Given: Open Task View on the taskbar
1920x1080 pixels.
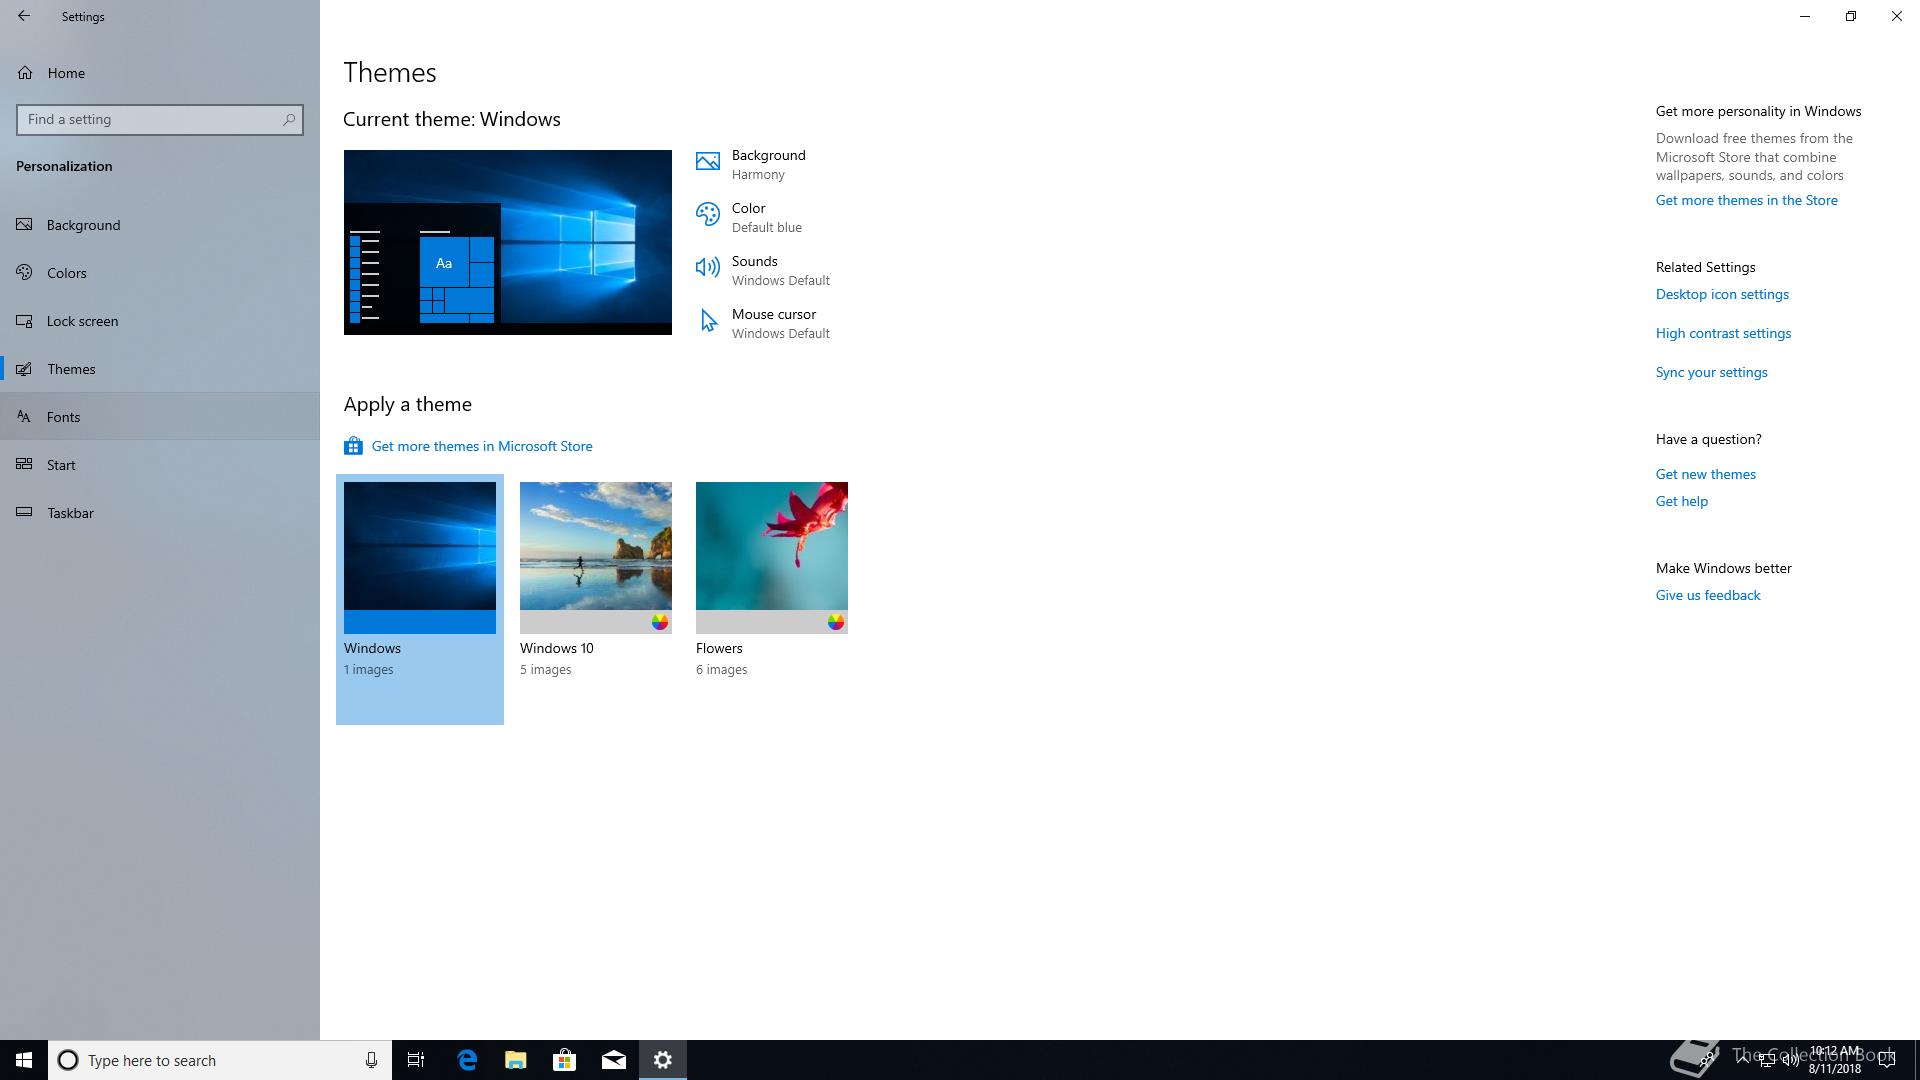Looking at the screenshot, I should [416, 1060].
